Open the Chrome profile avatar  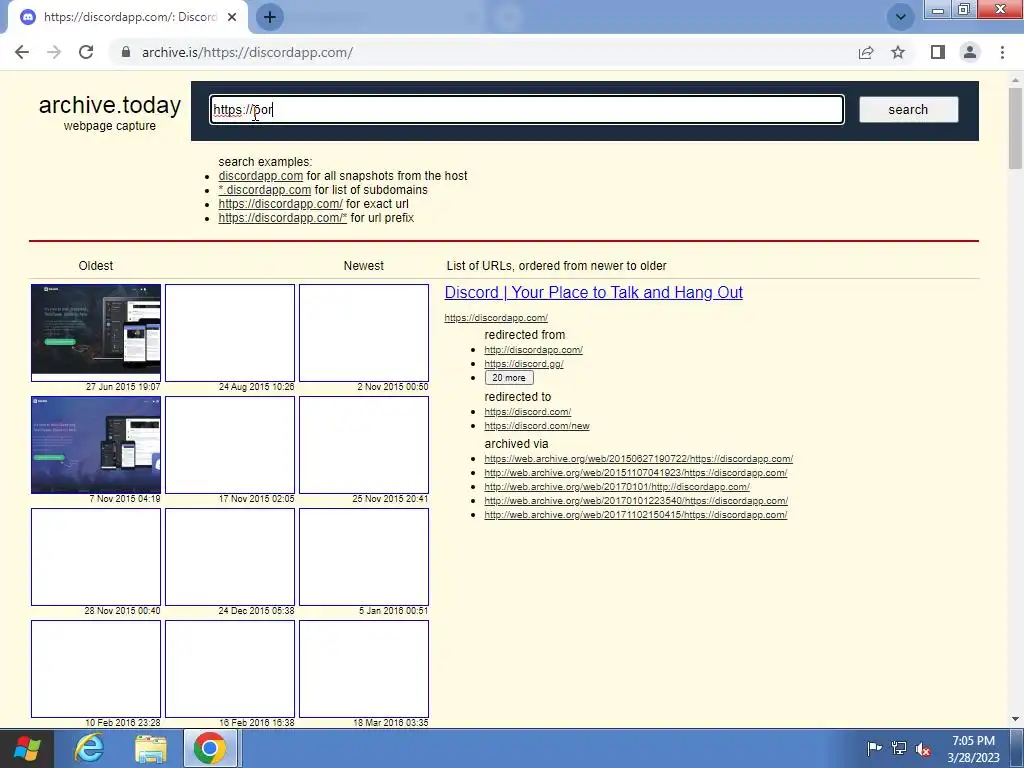click(970, 52)
